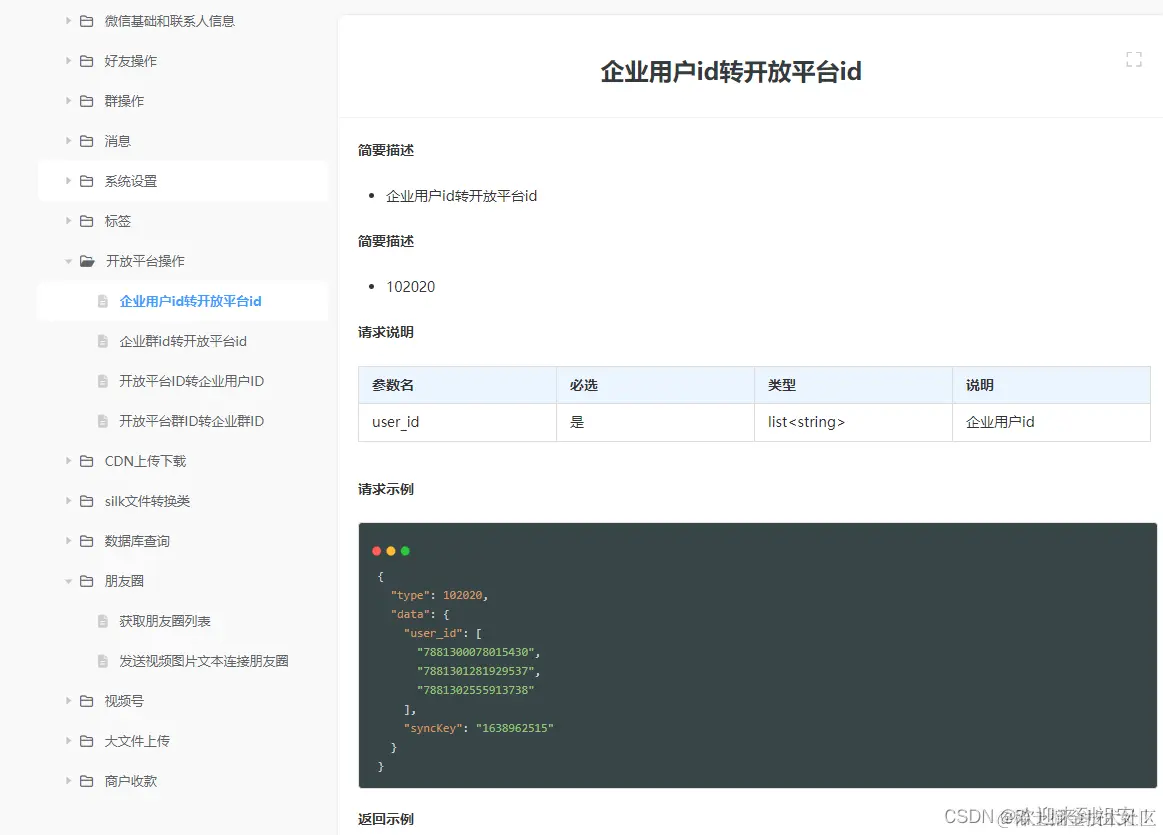Open 获取朋友圈列表 page
Viewport: 1163px width, 835px height.
click(165, 621)
